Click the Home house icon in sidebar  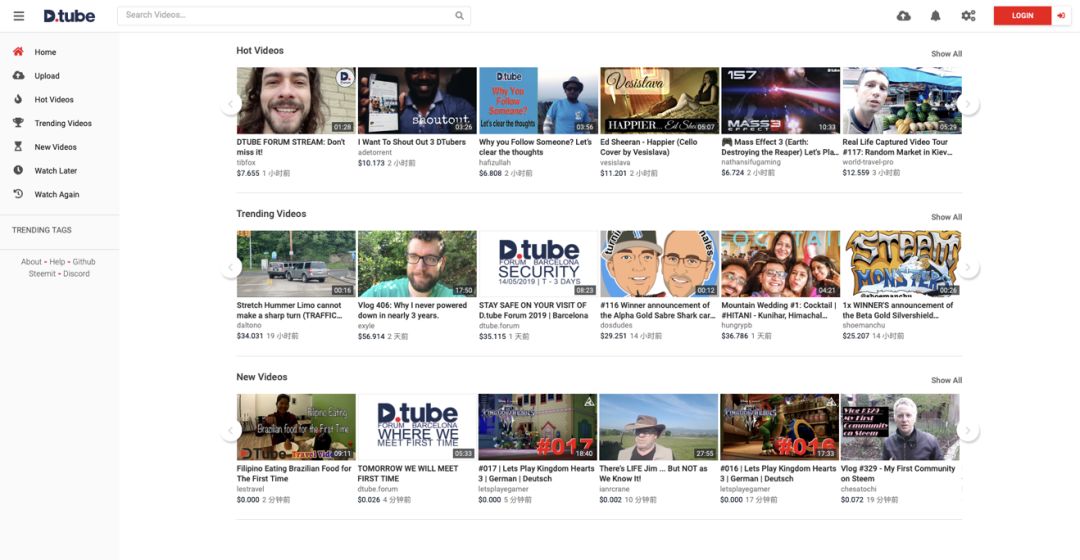point(19,52)
